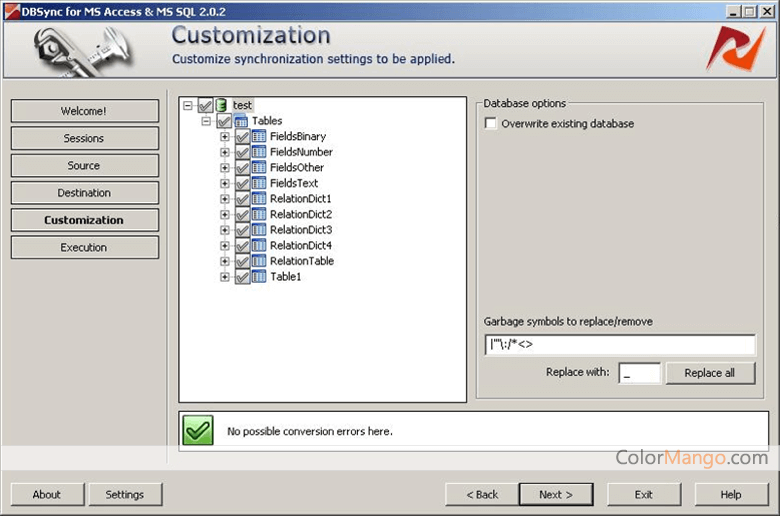The height and width of the screenshot is (516, 780).
Task: Uncheck the RelationDict1 checkbox
Action: tap(242, 199)
